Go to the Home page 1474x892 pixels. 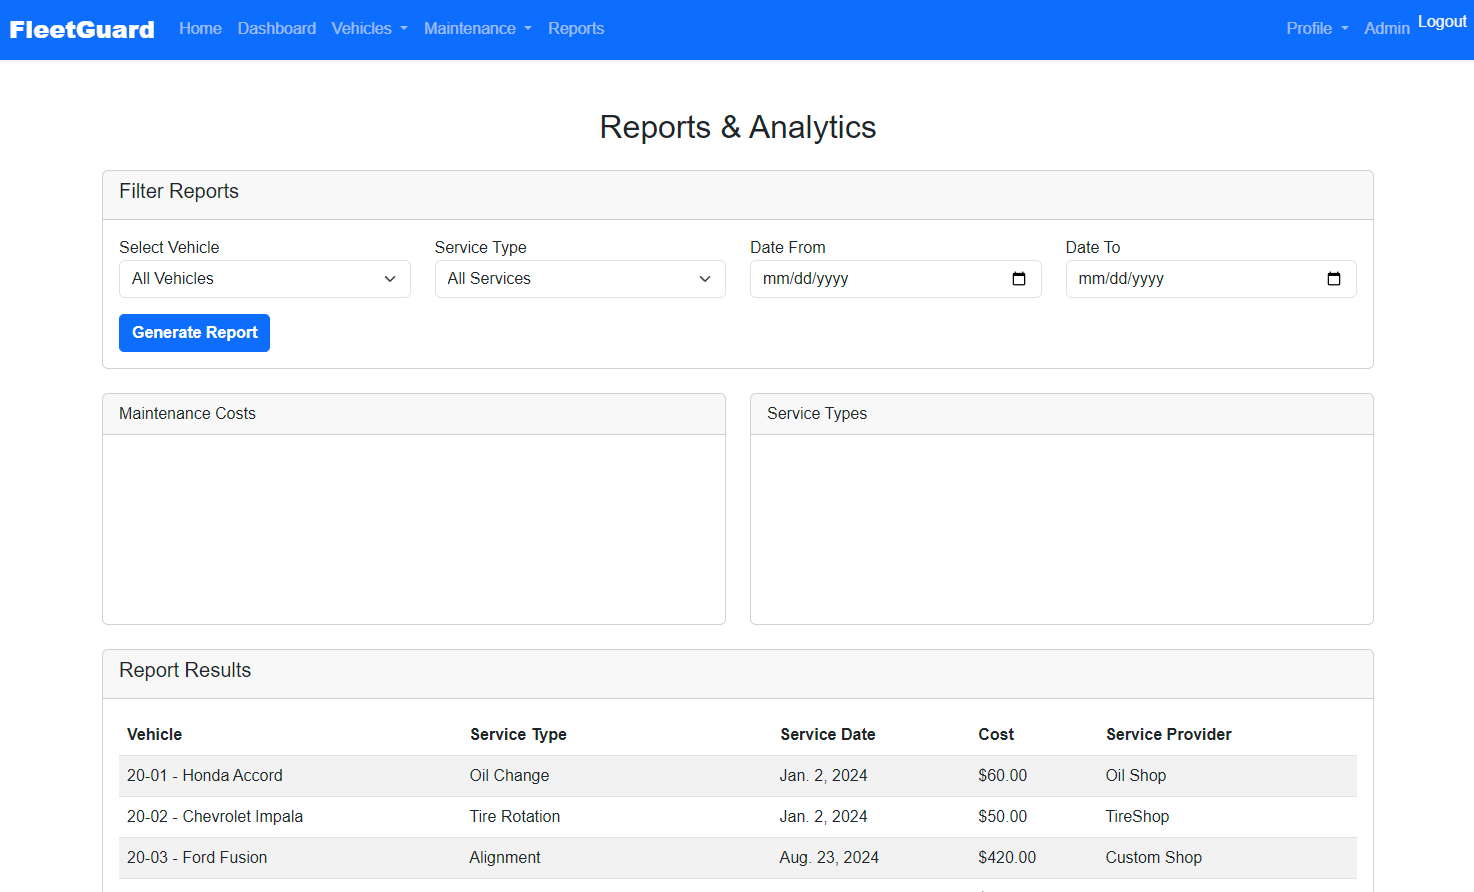200,29
